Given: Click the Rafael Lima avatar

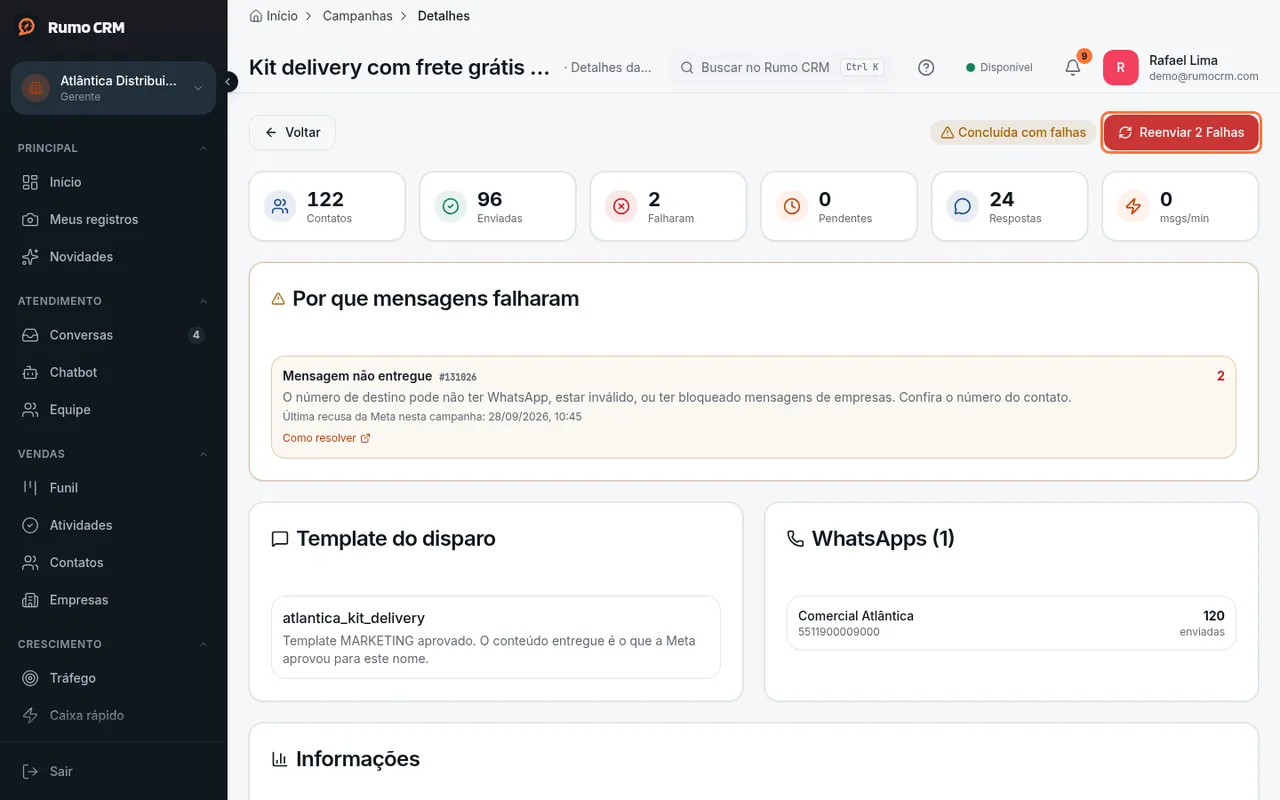Looking at the screenshot, I should click(1121, 67).
